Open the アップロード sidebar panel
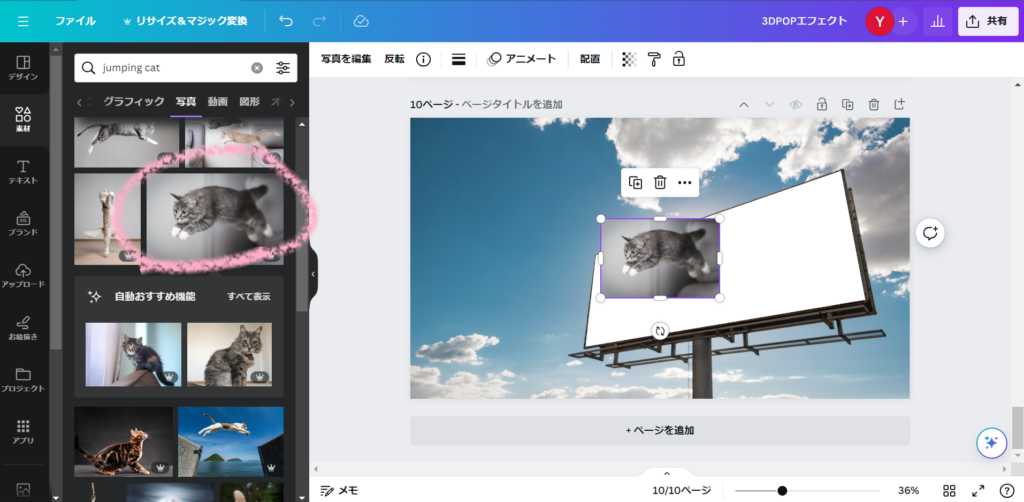The image size is (1024, 502). [23, 275]
